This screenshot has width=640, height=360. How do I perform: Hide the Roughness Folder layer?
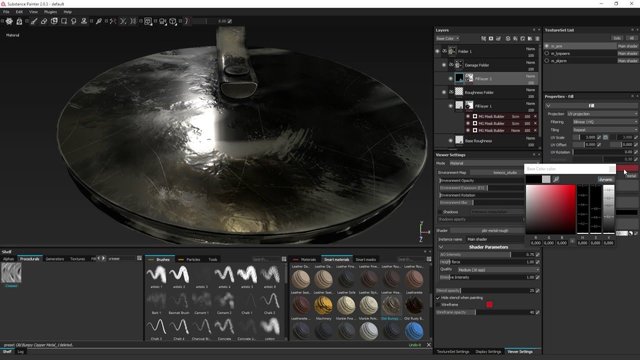pyautogui.click(x=444, y=92)
